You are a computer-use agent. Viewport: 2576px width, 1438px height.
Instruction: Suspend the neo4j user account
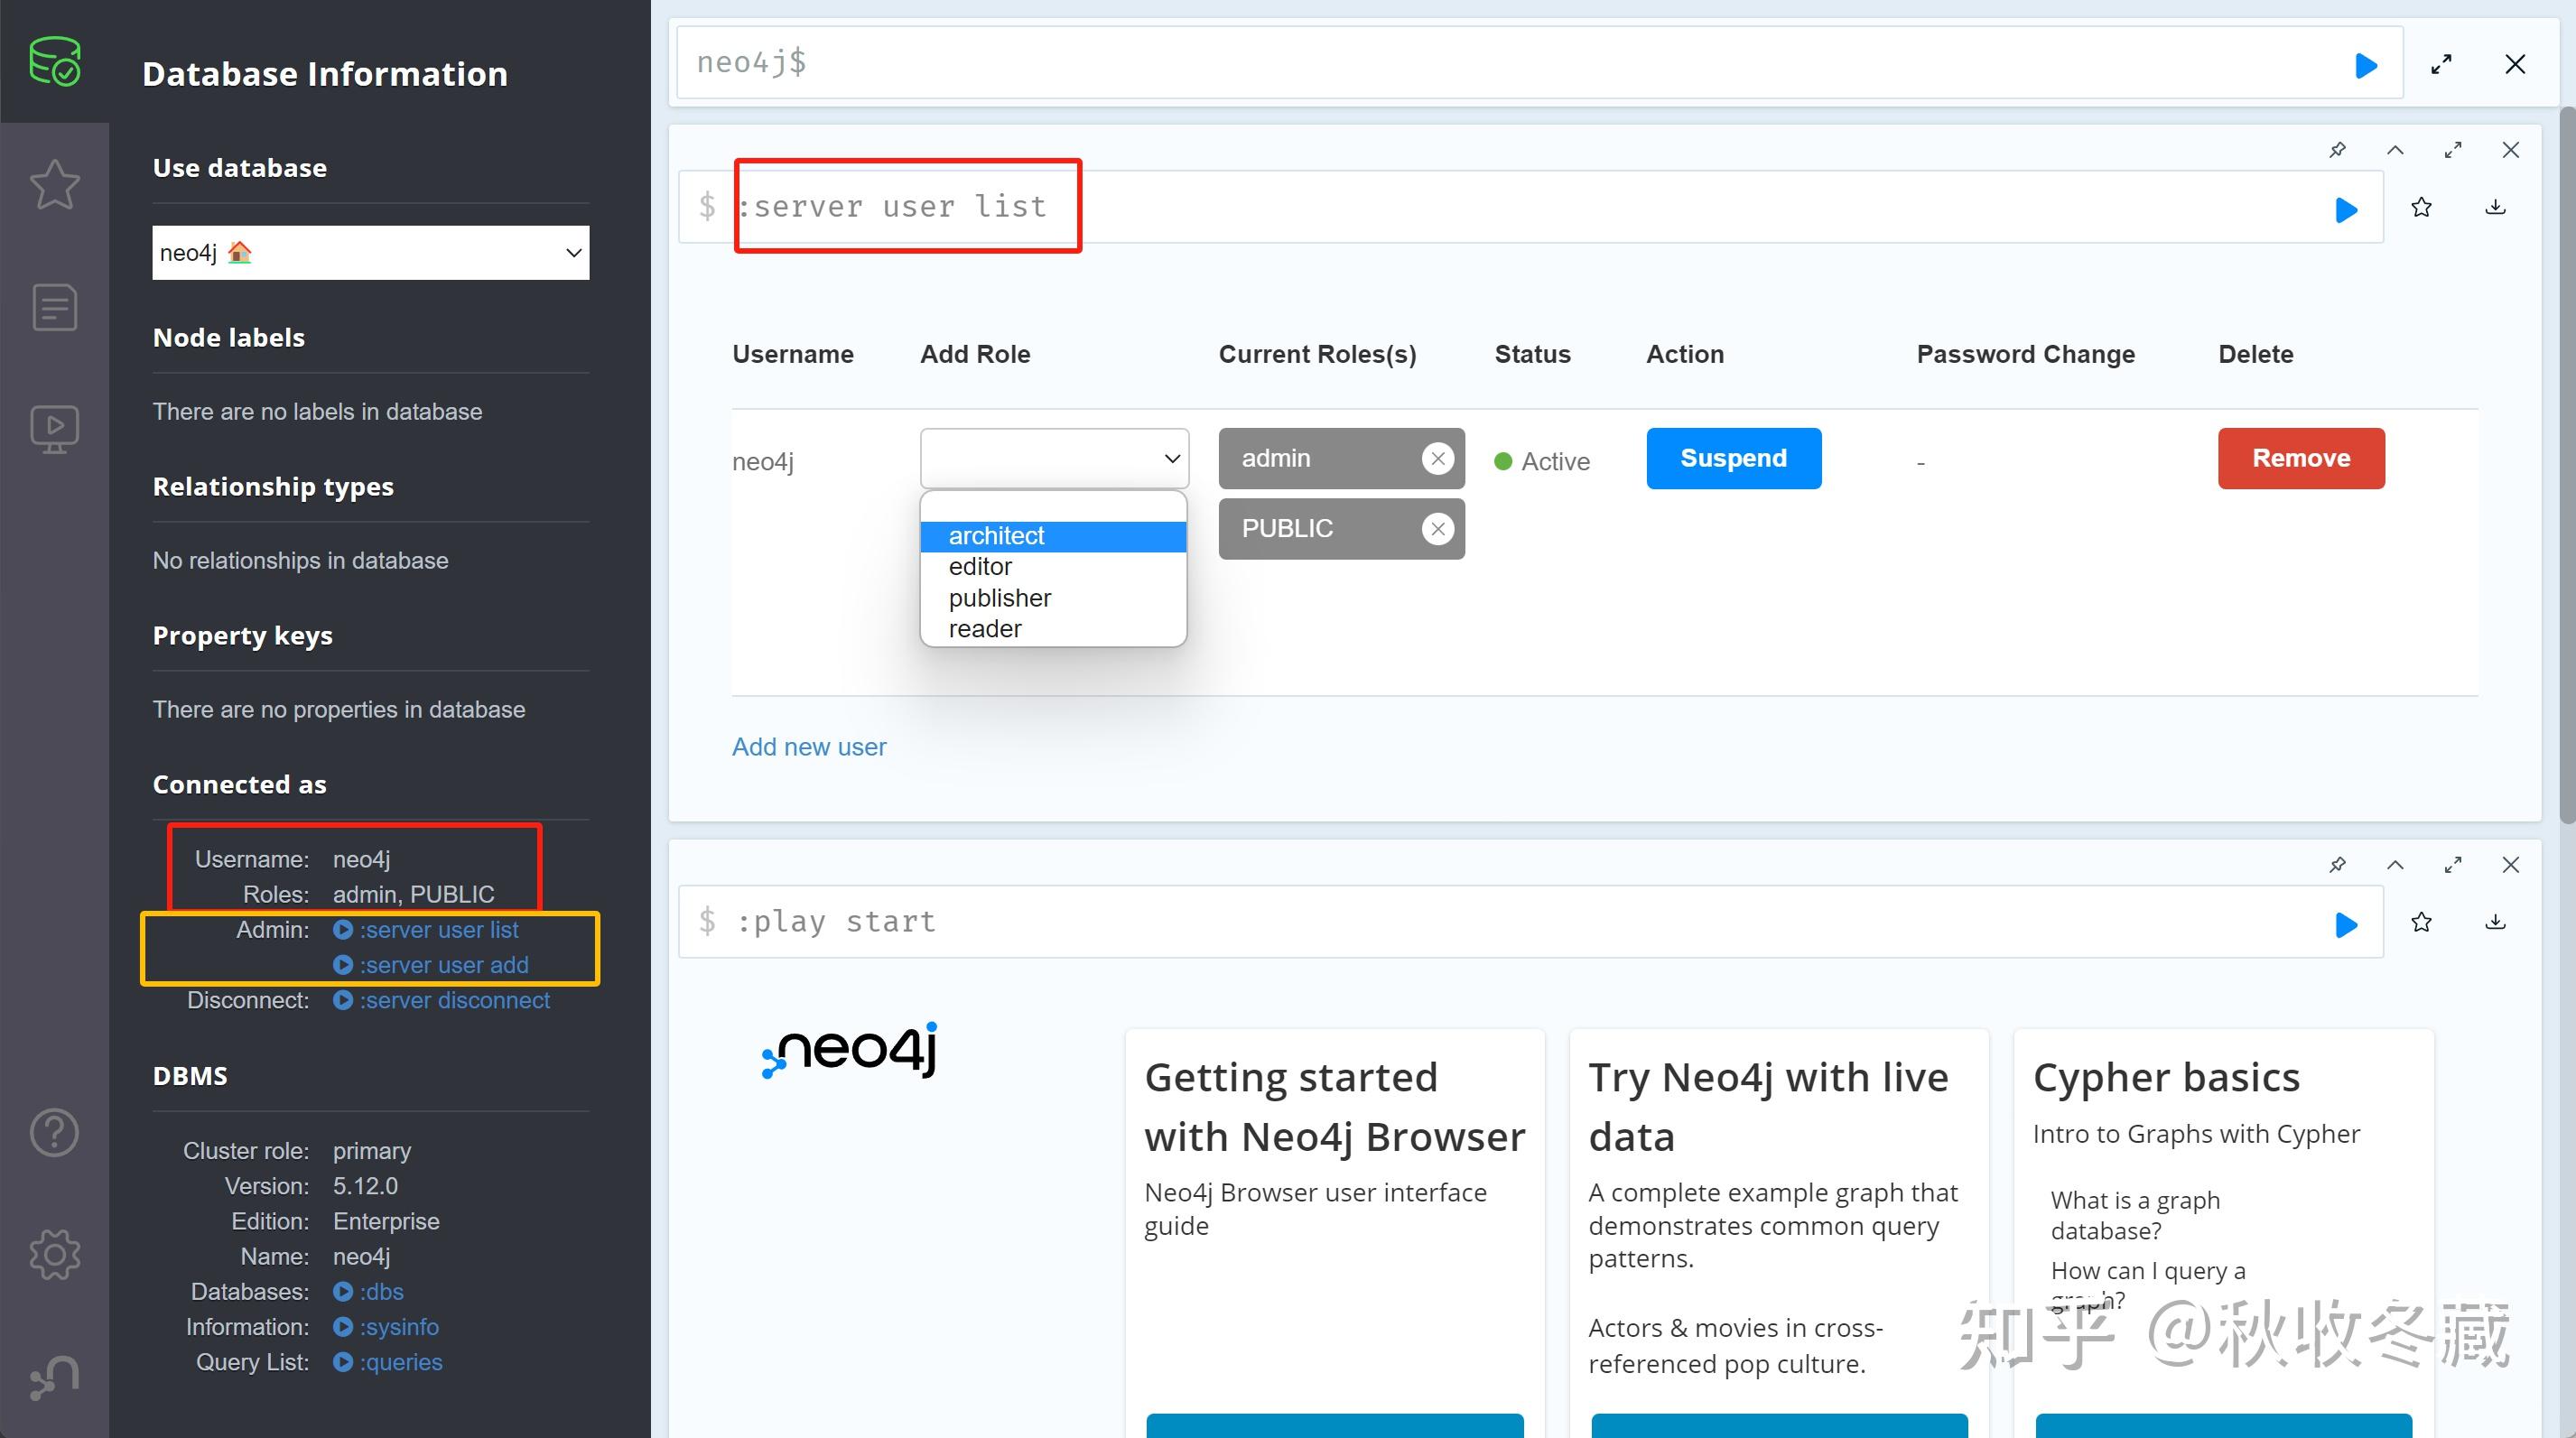1733,458
